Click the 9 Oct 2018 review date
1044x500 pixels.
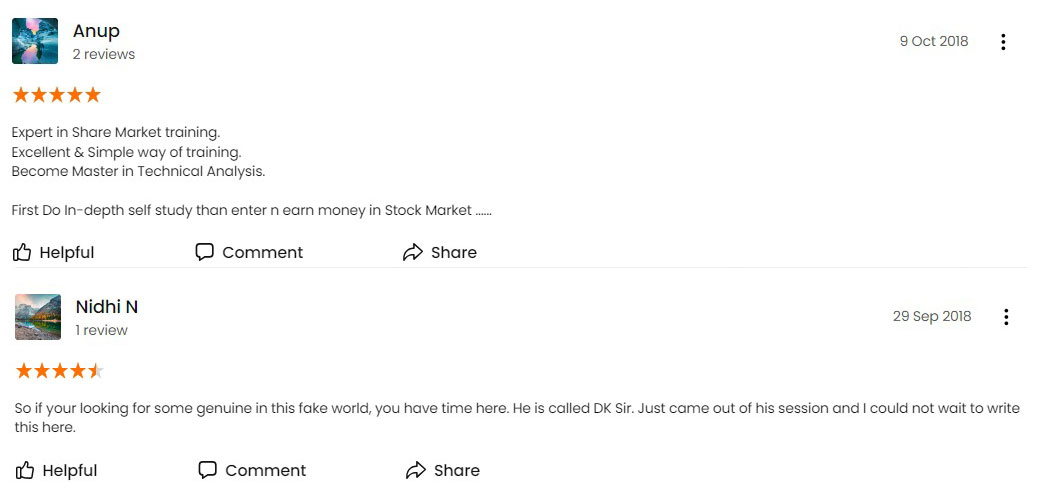click(933, 41)
